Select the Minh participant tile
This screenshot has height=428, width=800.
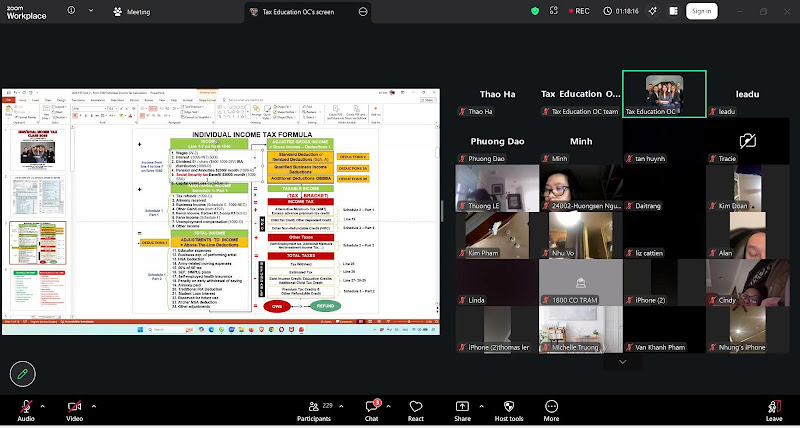coord(581,141)
